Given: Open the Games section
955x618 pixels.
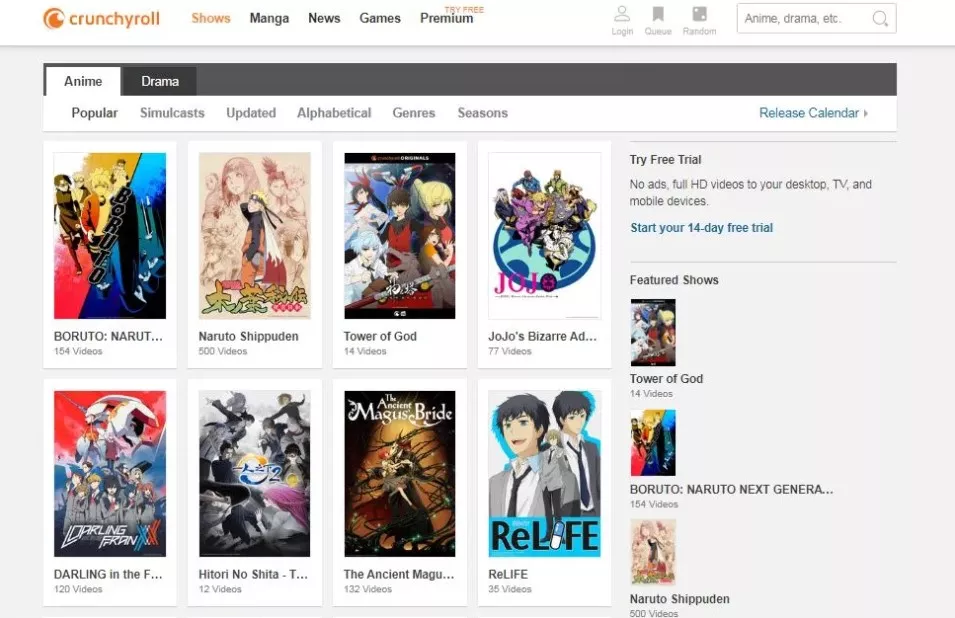Looking at the screenshot, I should [x=380, y=18].
